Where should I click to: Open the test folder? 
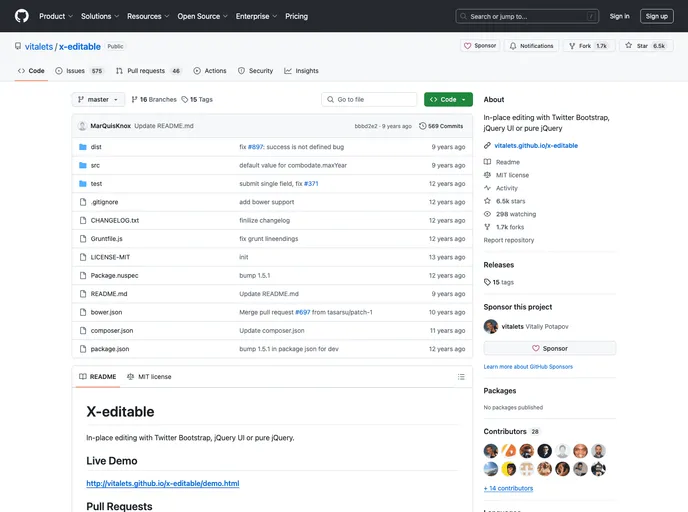coord(96,184)
